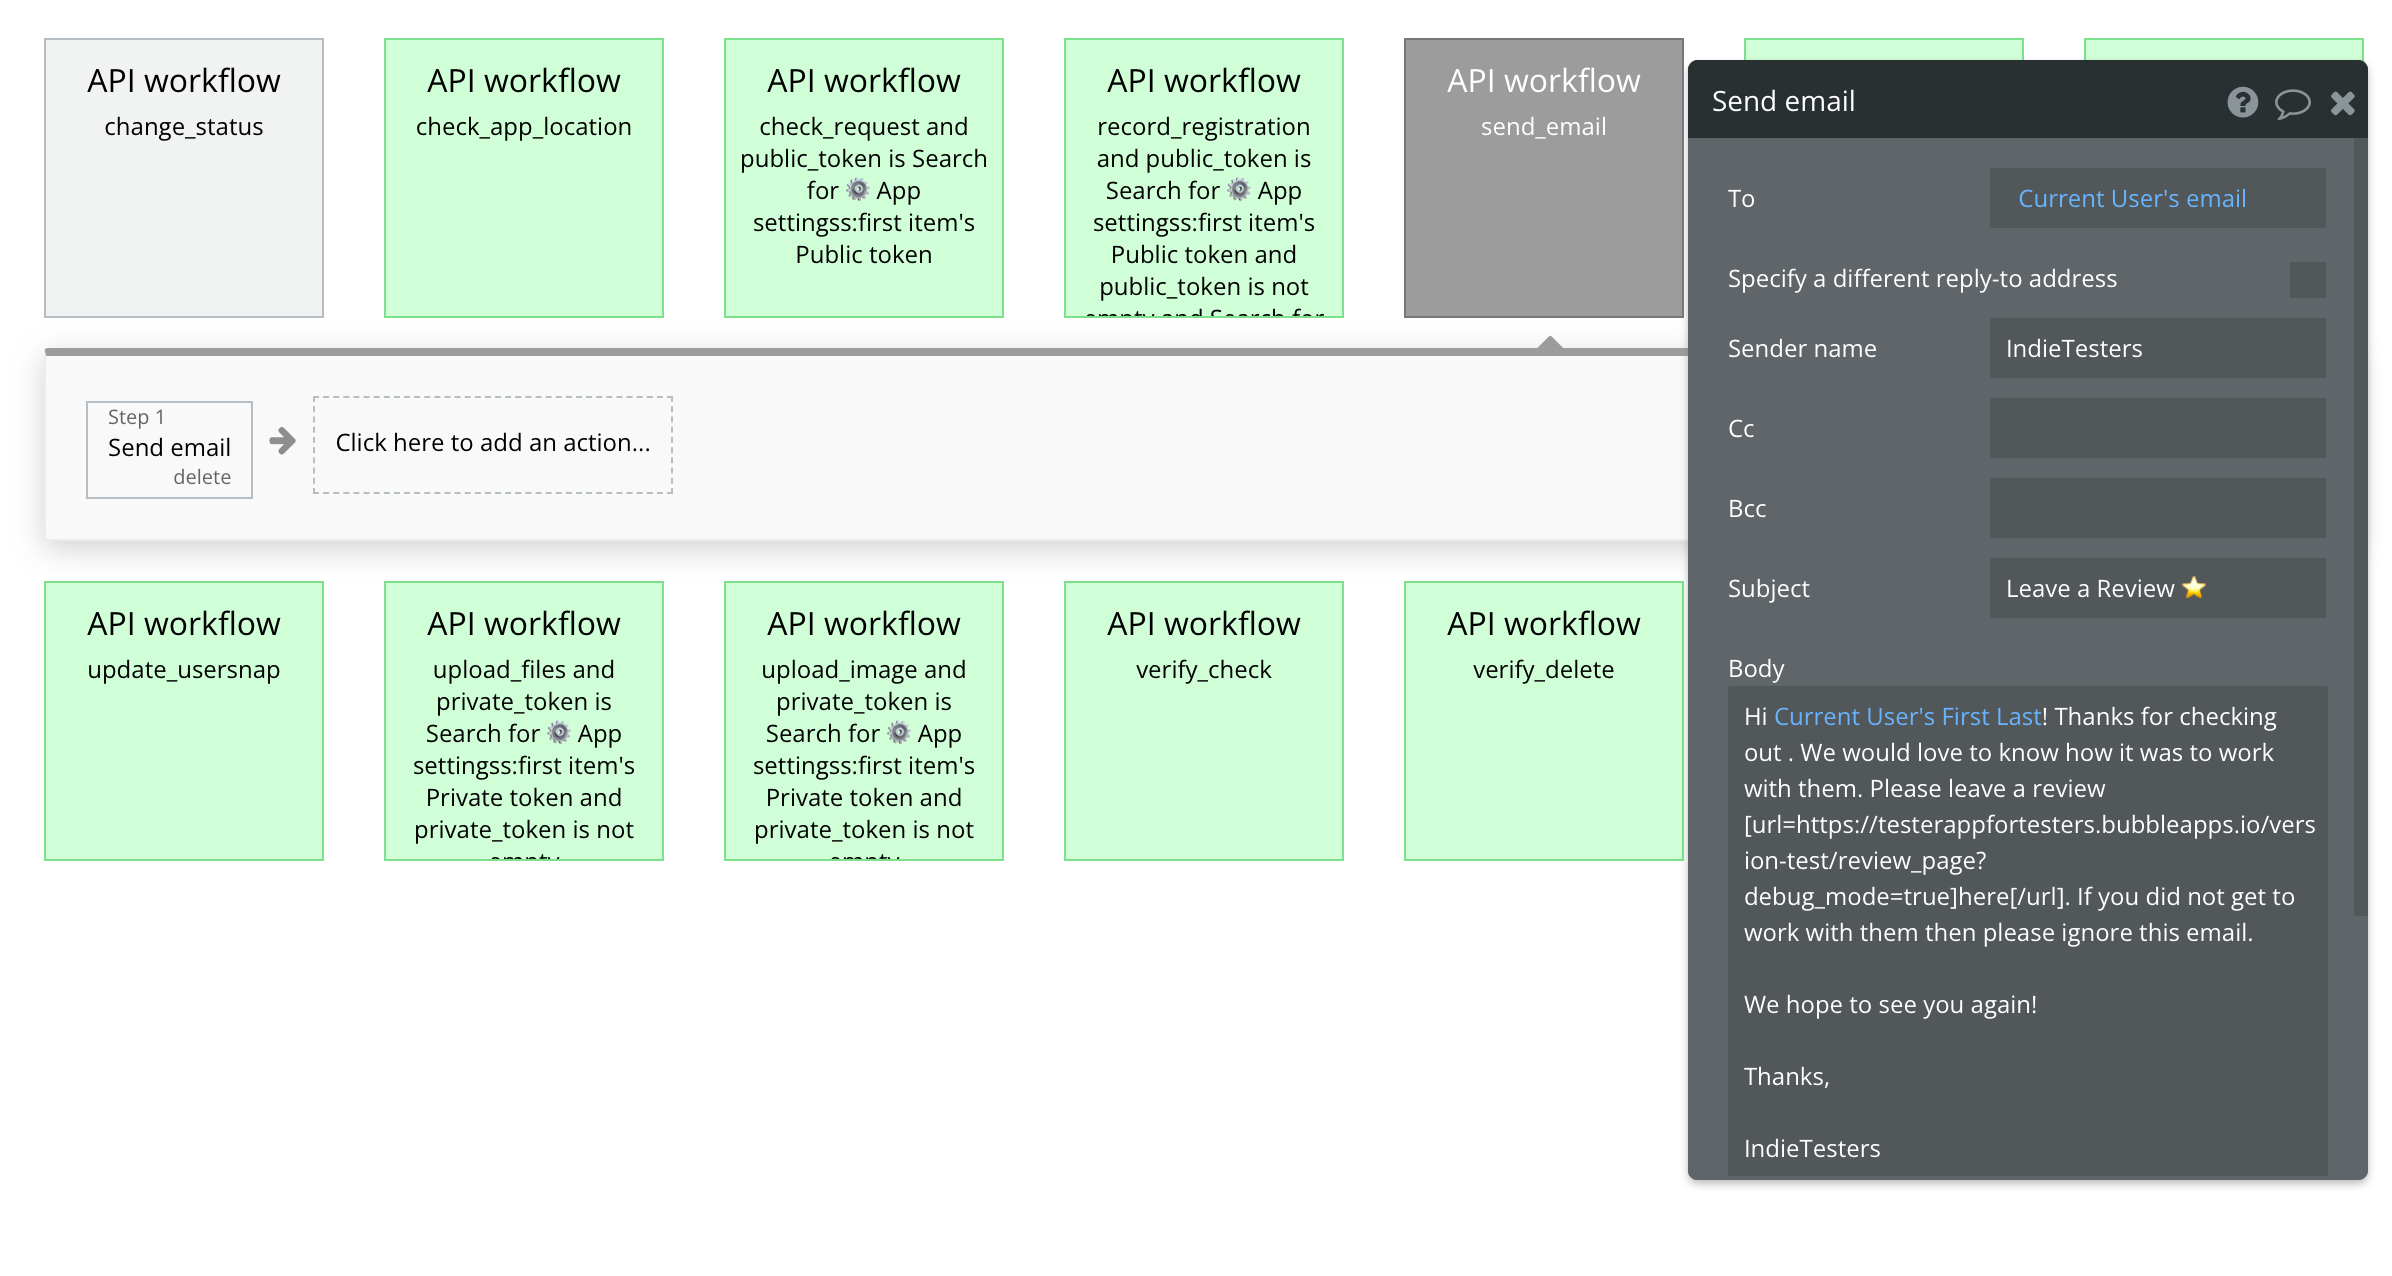This screenshot has height=1276, width=2392.
Task: Click Current User's email expression
Action: click(x=2131, y=198)
